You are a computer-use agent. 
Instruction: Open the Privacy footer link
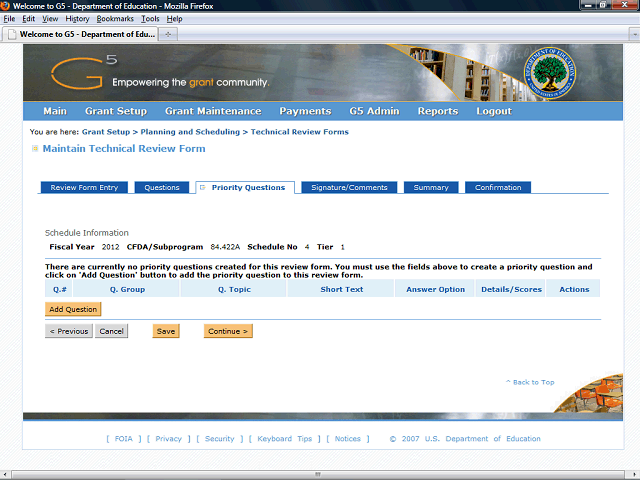coord(169,439)
